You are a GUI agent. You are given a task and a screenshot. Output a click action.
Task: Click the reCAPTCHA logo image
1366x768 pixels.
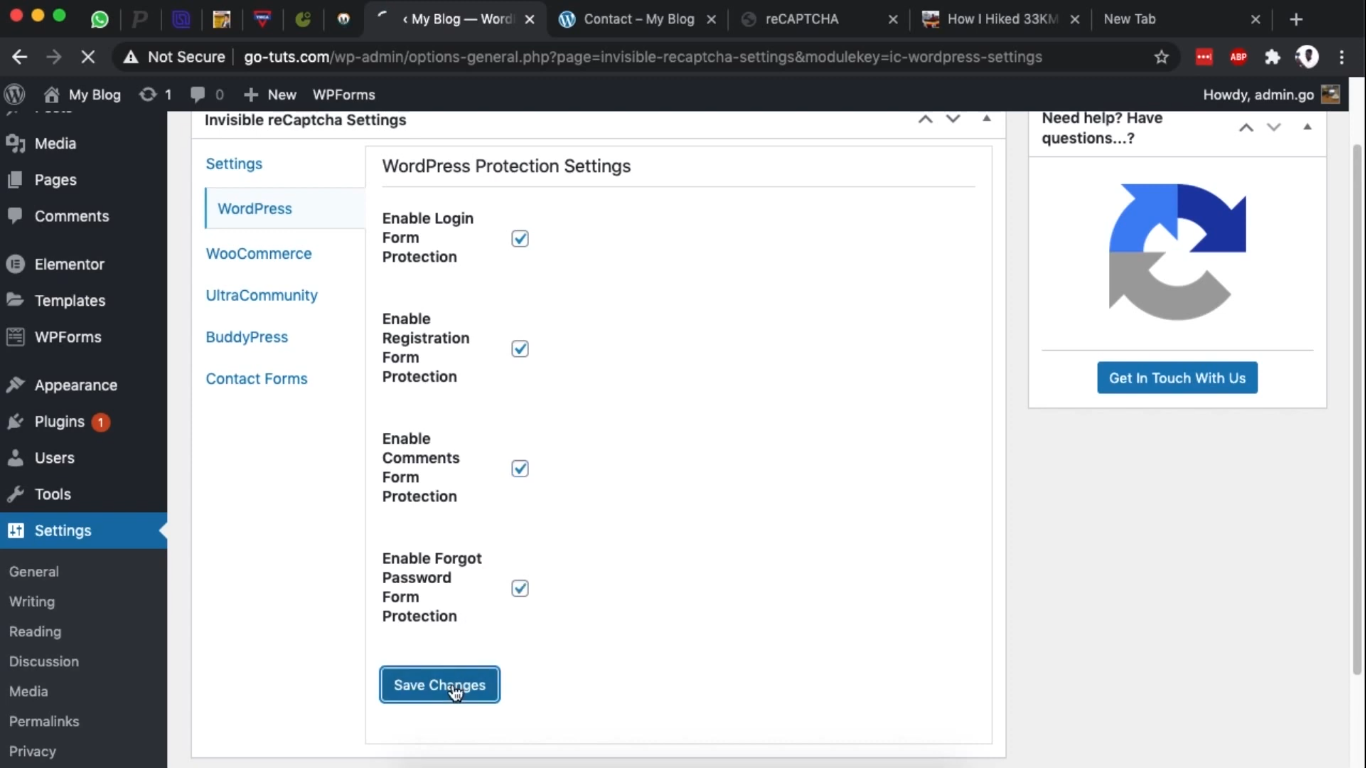[1177, 252]
